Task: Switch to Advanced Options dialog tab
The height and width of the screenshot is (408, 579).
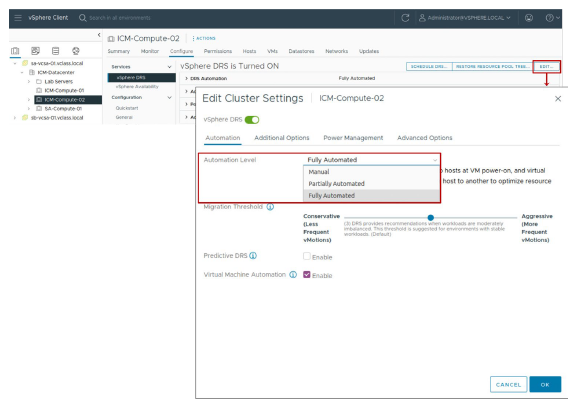Action: coord(425,138)
